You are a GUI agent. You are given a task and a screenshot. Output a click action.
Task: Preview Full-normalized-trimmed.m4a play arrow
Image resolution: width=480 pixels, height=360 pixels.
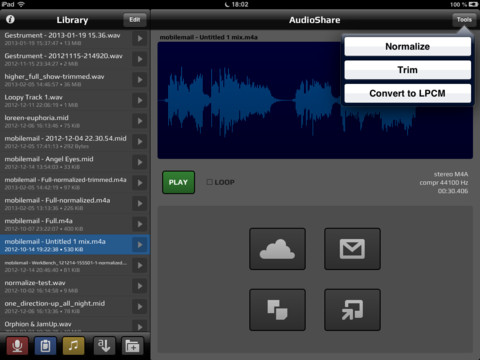pos(140,183)
